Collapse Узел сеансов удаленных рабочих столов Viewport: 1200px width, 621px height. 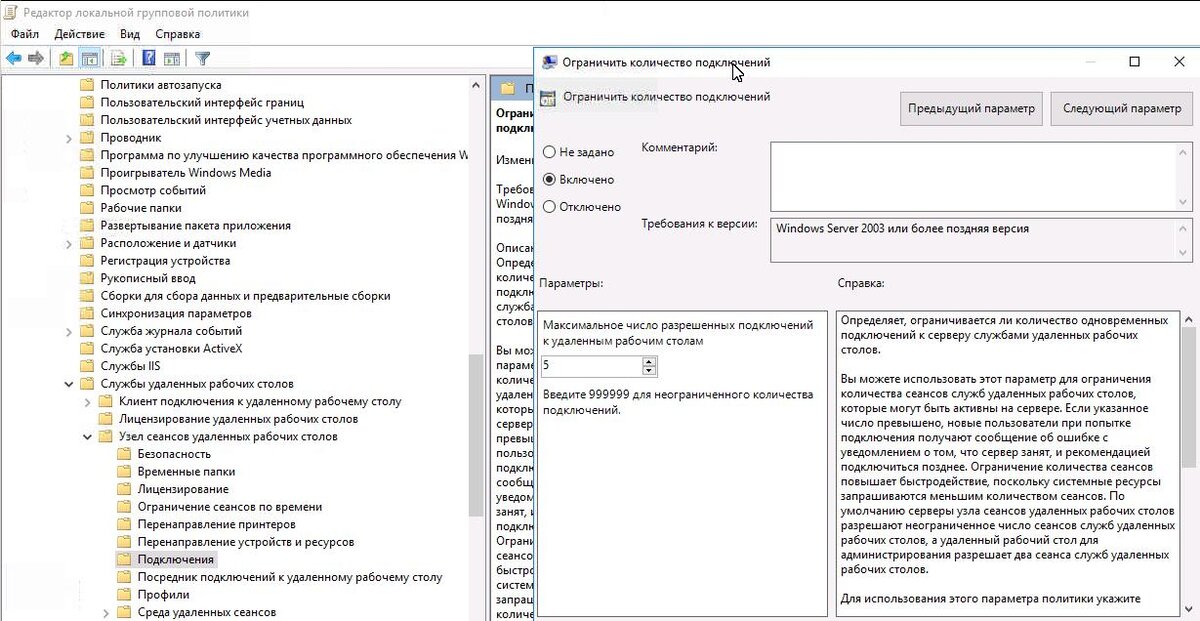click(87, 436)
